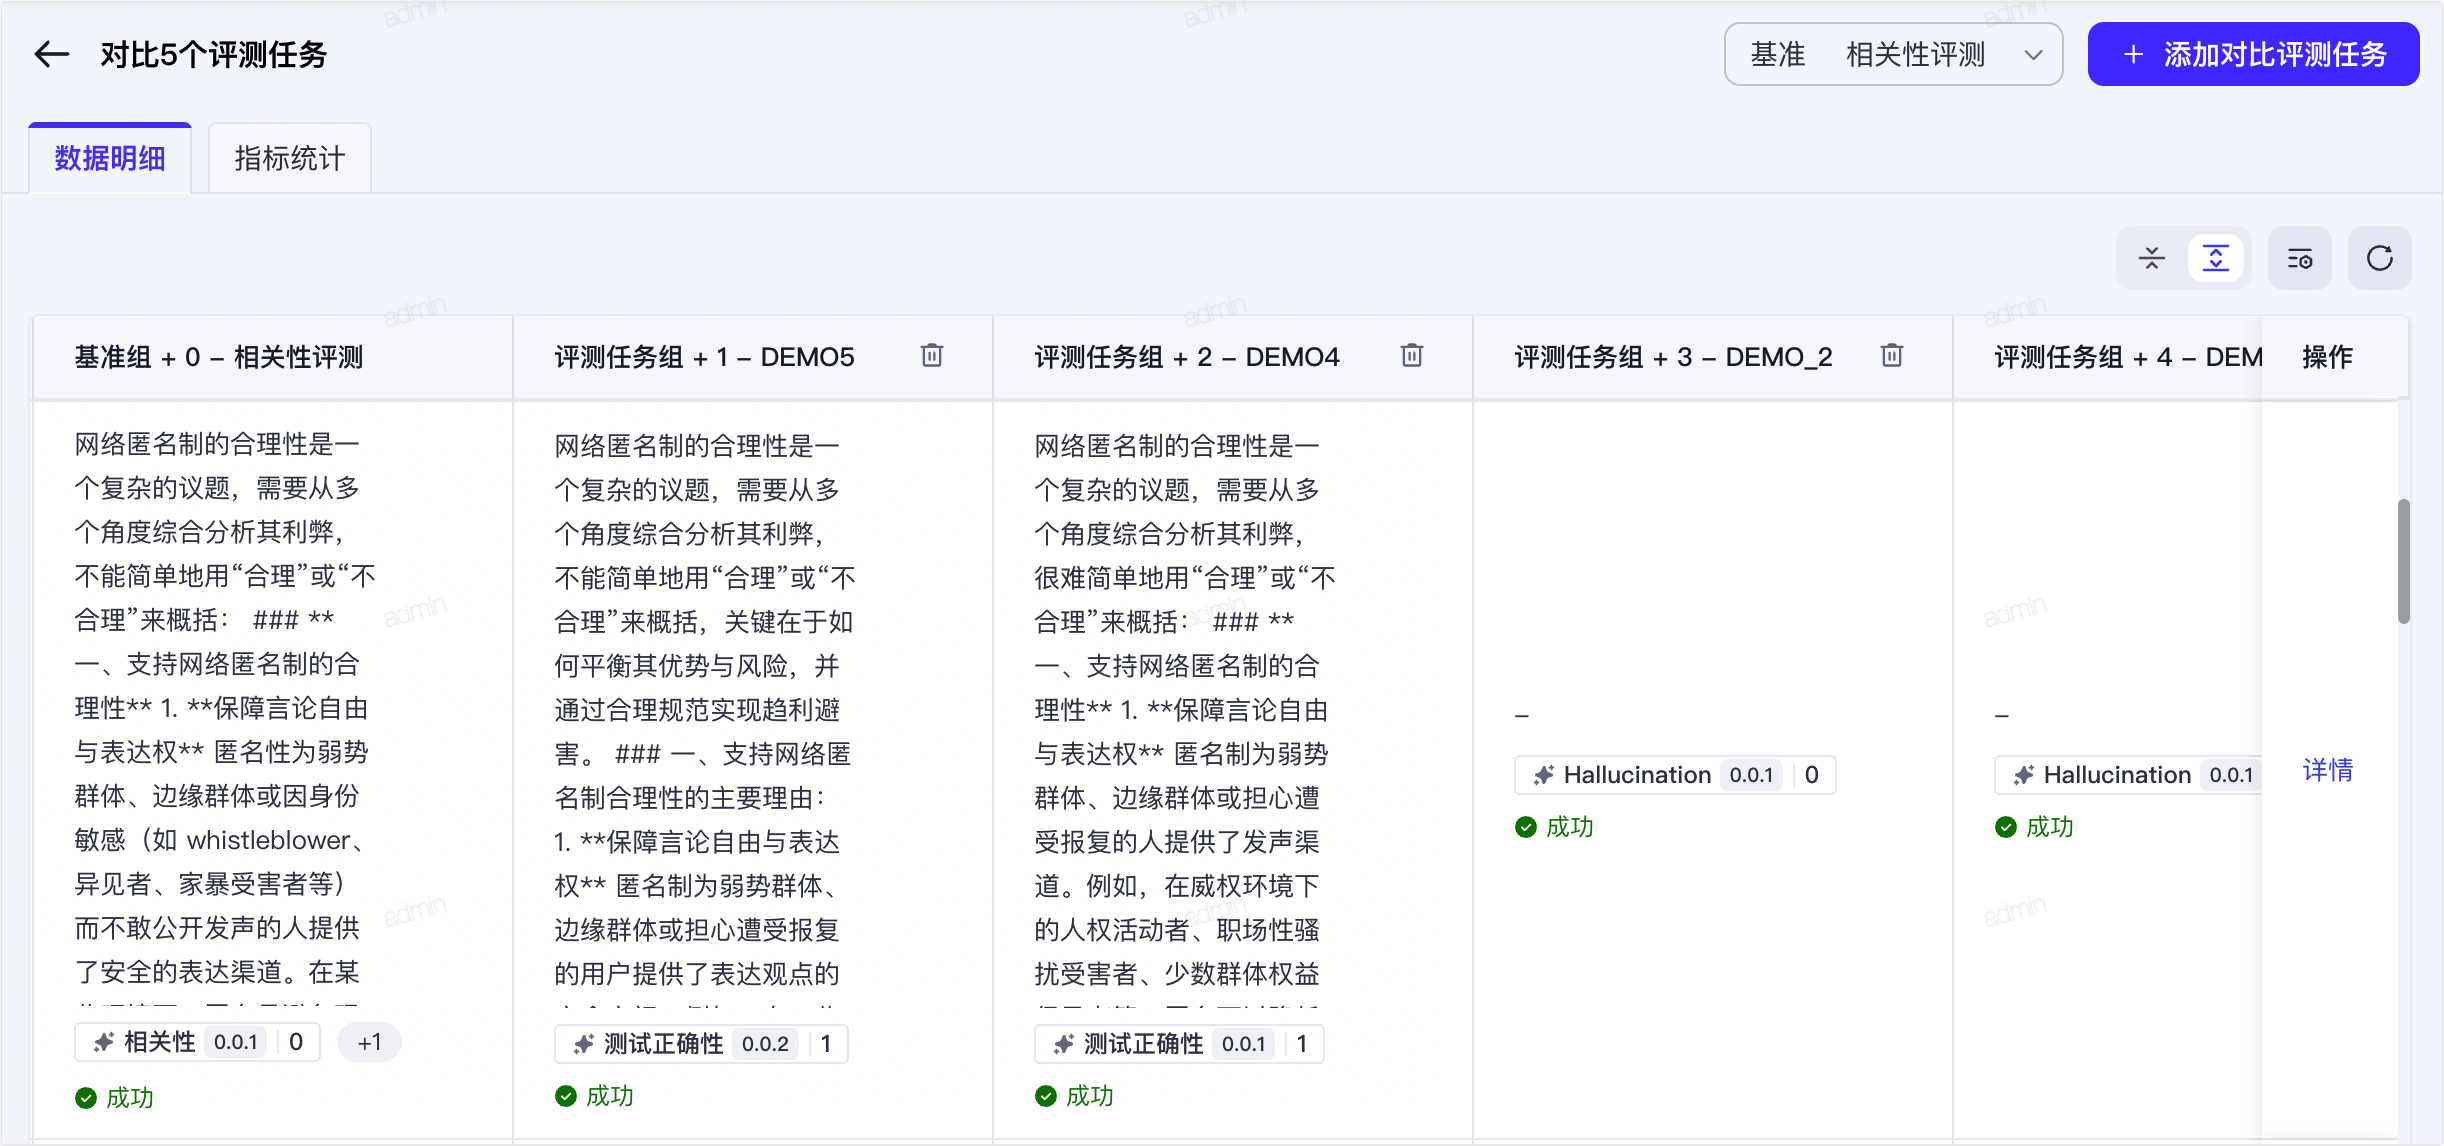Screen dimensions: 2444x1146
Task: Delete the DEMO5 task group column
Action: [x=932, y=355]
